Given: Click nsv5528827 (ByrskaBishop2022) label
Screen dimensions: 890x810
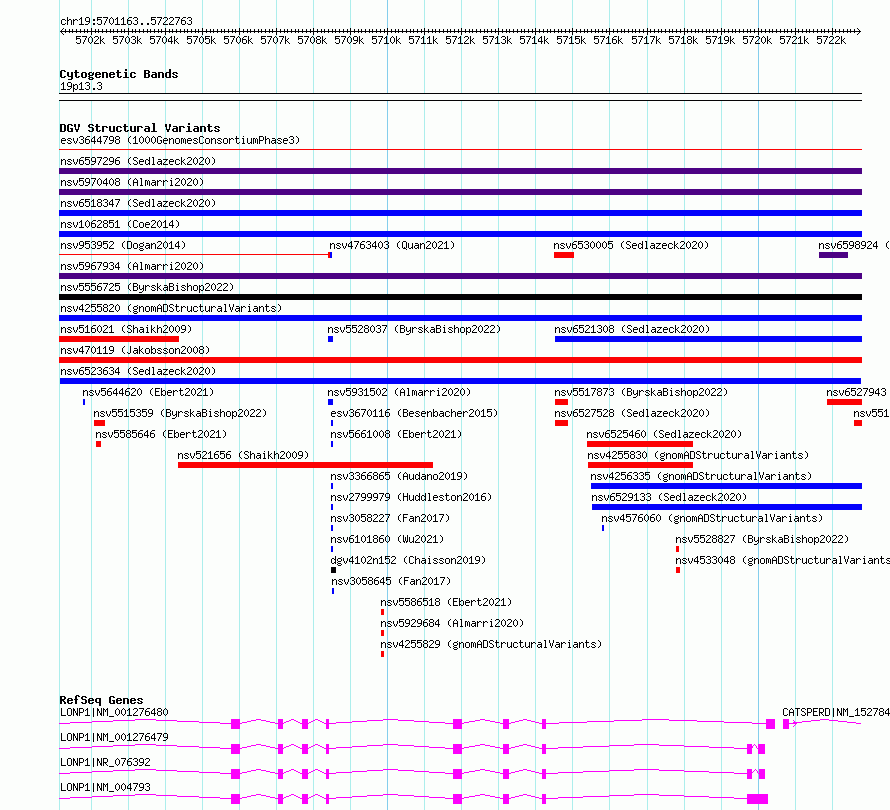Looking at the screenshot, I should click(762, 539).
